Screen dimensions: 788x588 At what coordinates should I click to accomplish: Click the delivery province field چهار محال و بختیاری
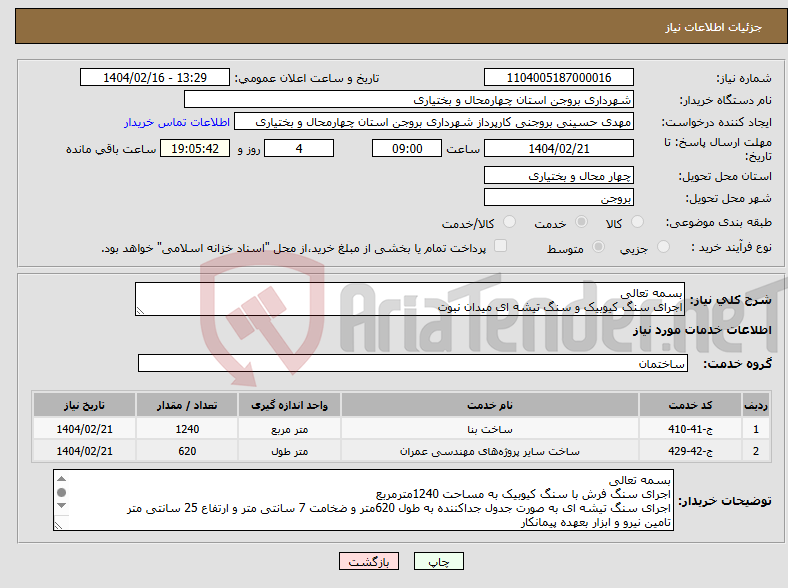tap(558, 175)
